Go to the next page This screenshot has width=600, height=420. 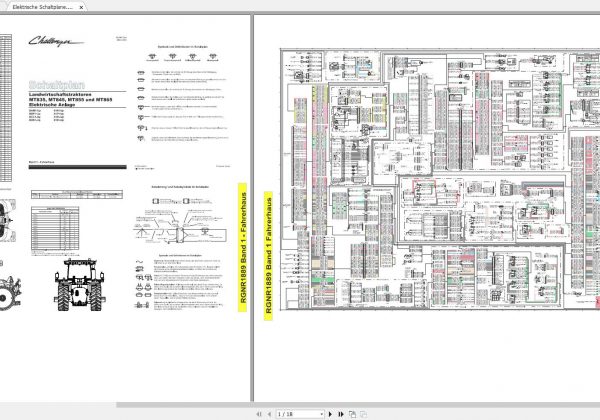point(330,414)
